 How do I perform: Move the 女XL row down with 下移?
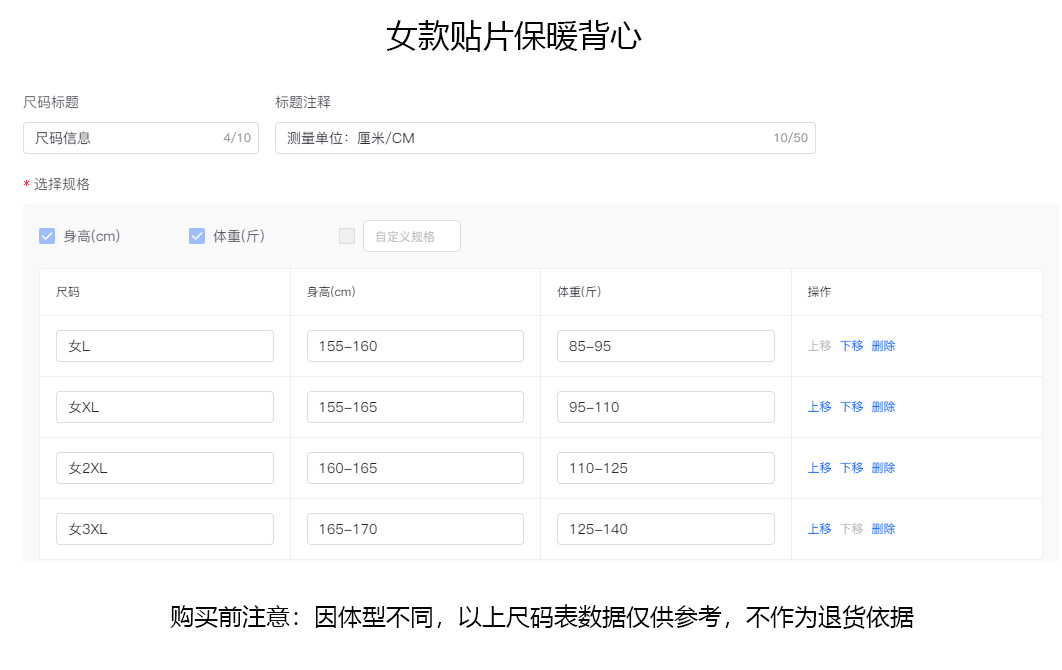pyautogui.click(x=850, y=406)
